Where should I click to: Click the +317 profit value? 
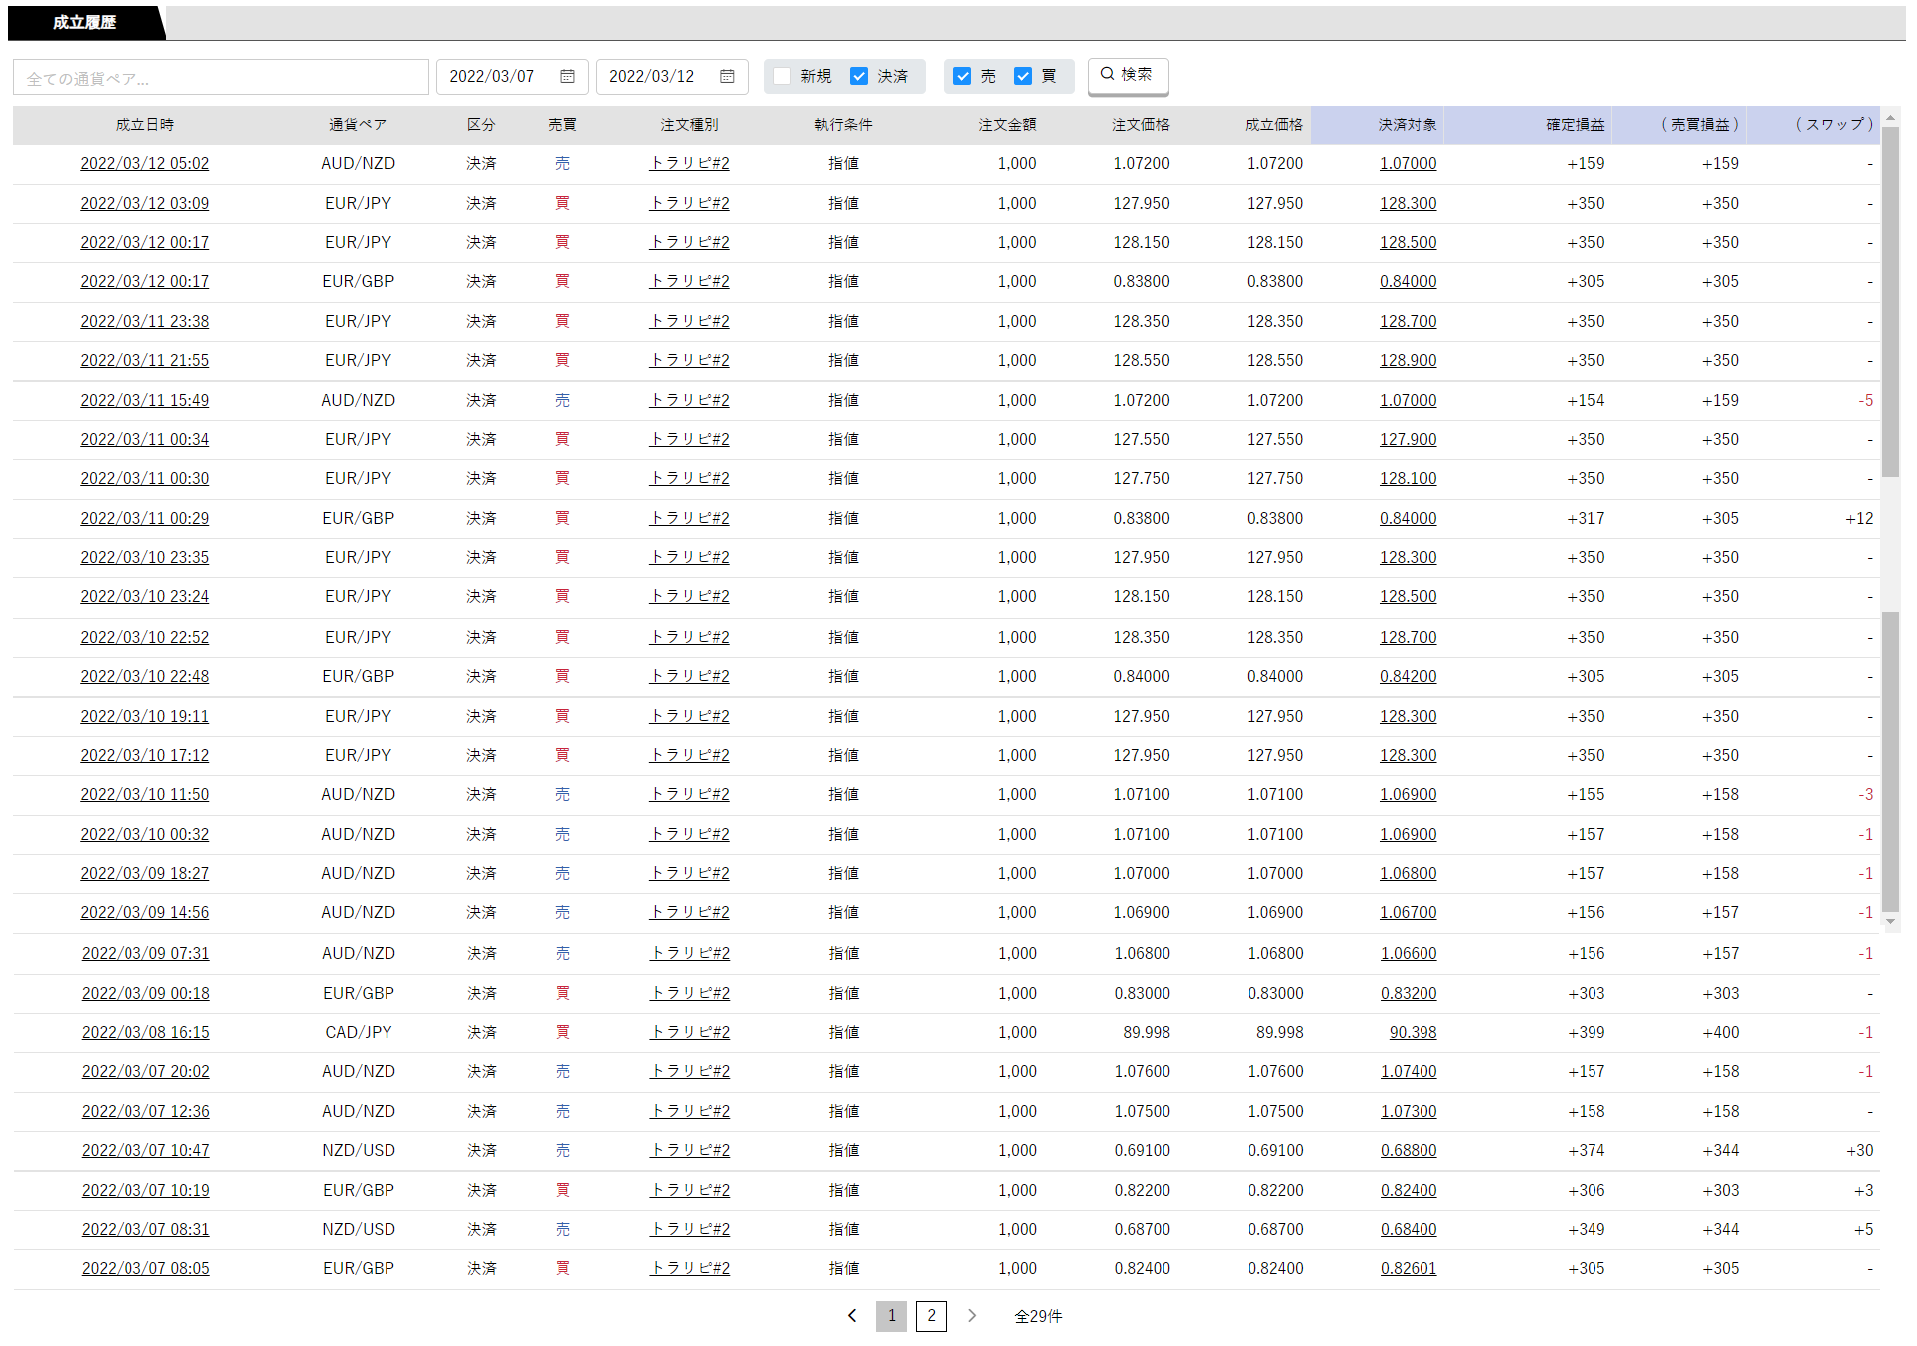1585,519
